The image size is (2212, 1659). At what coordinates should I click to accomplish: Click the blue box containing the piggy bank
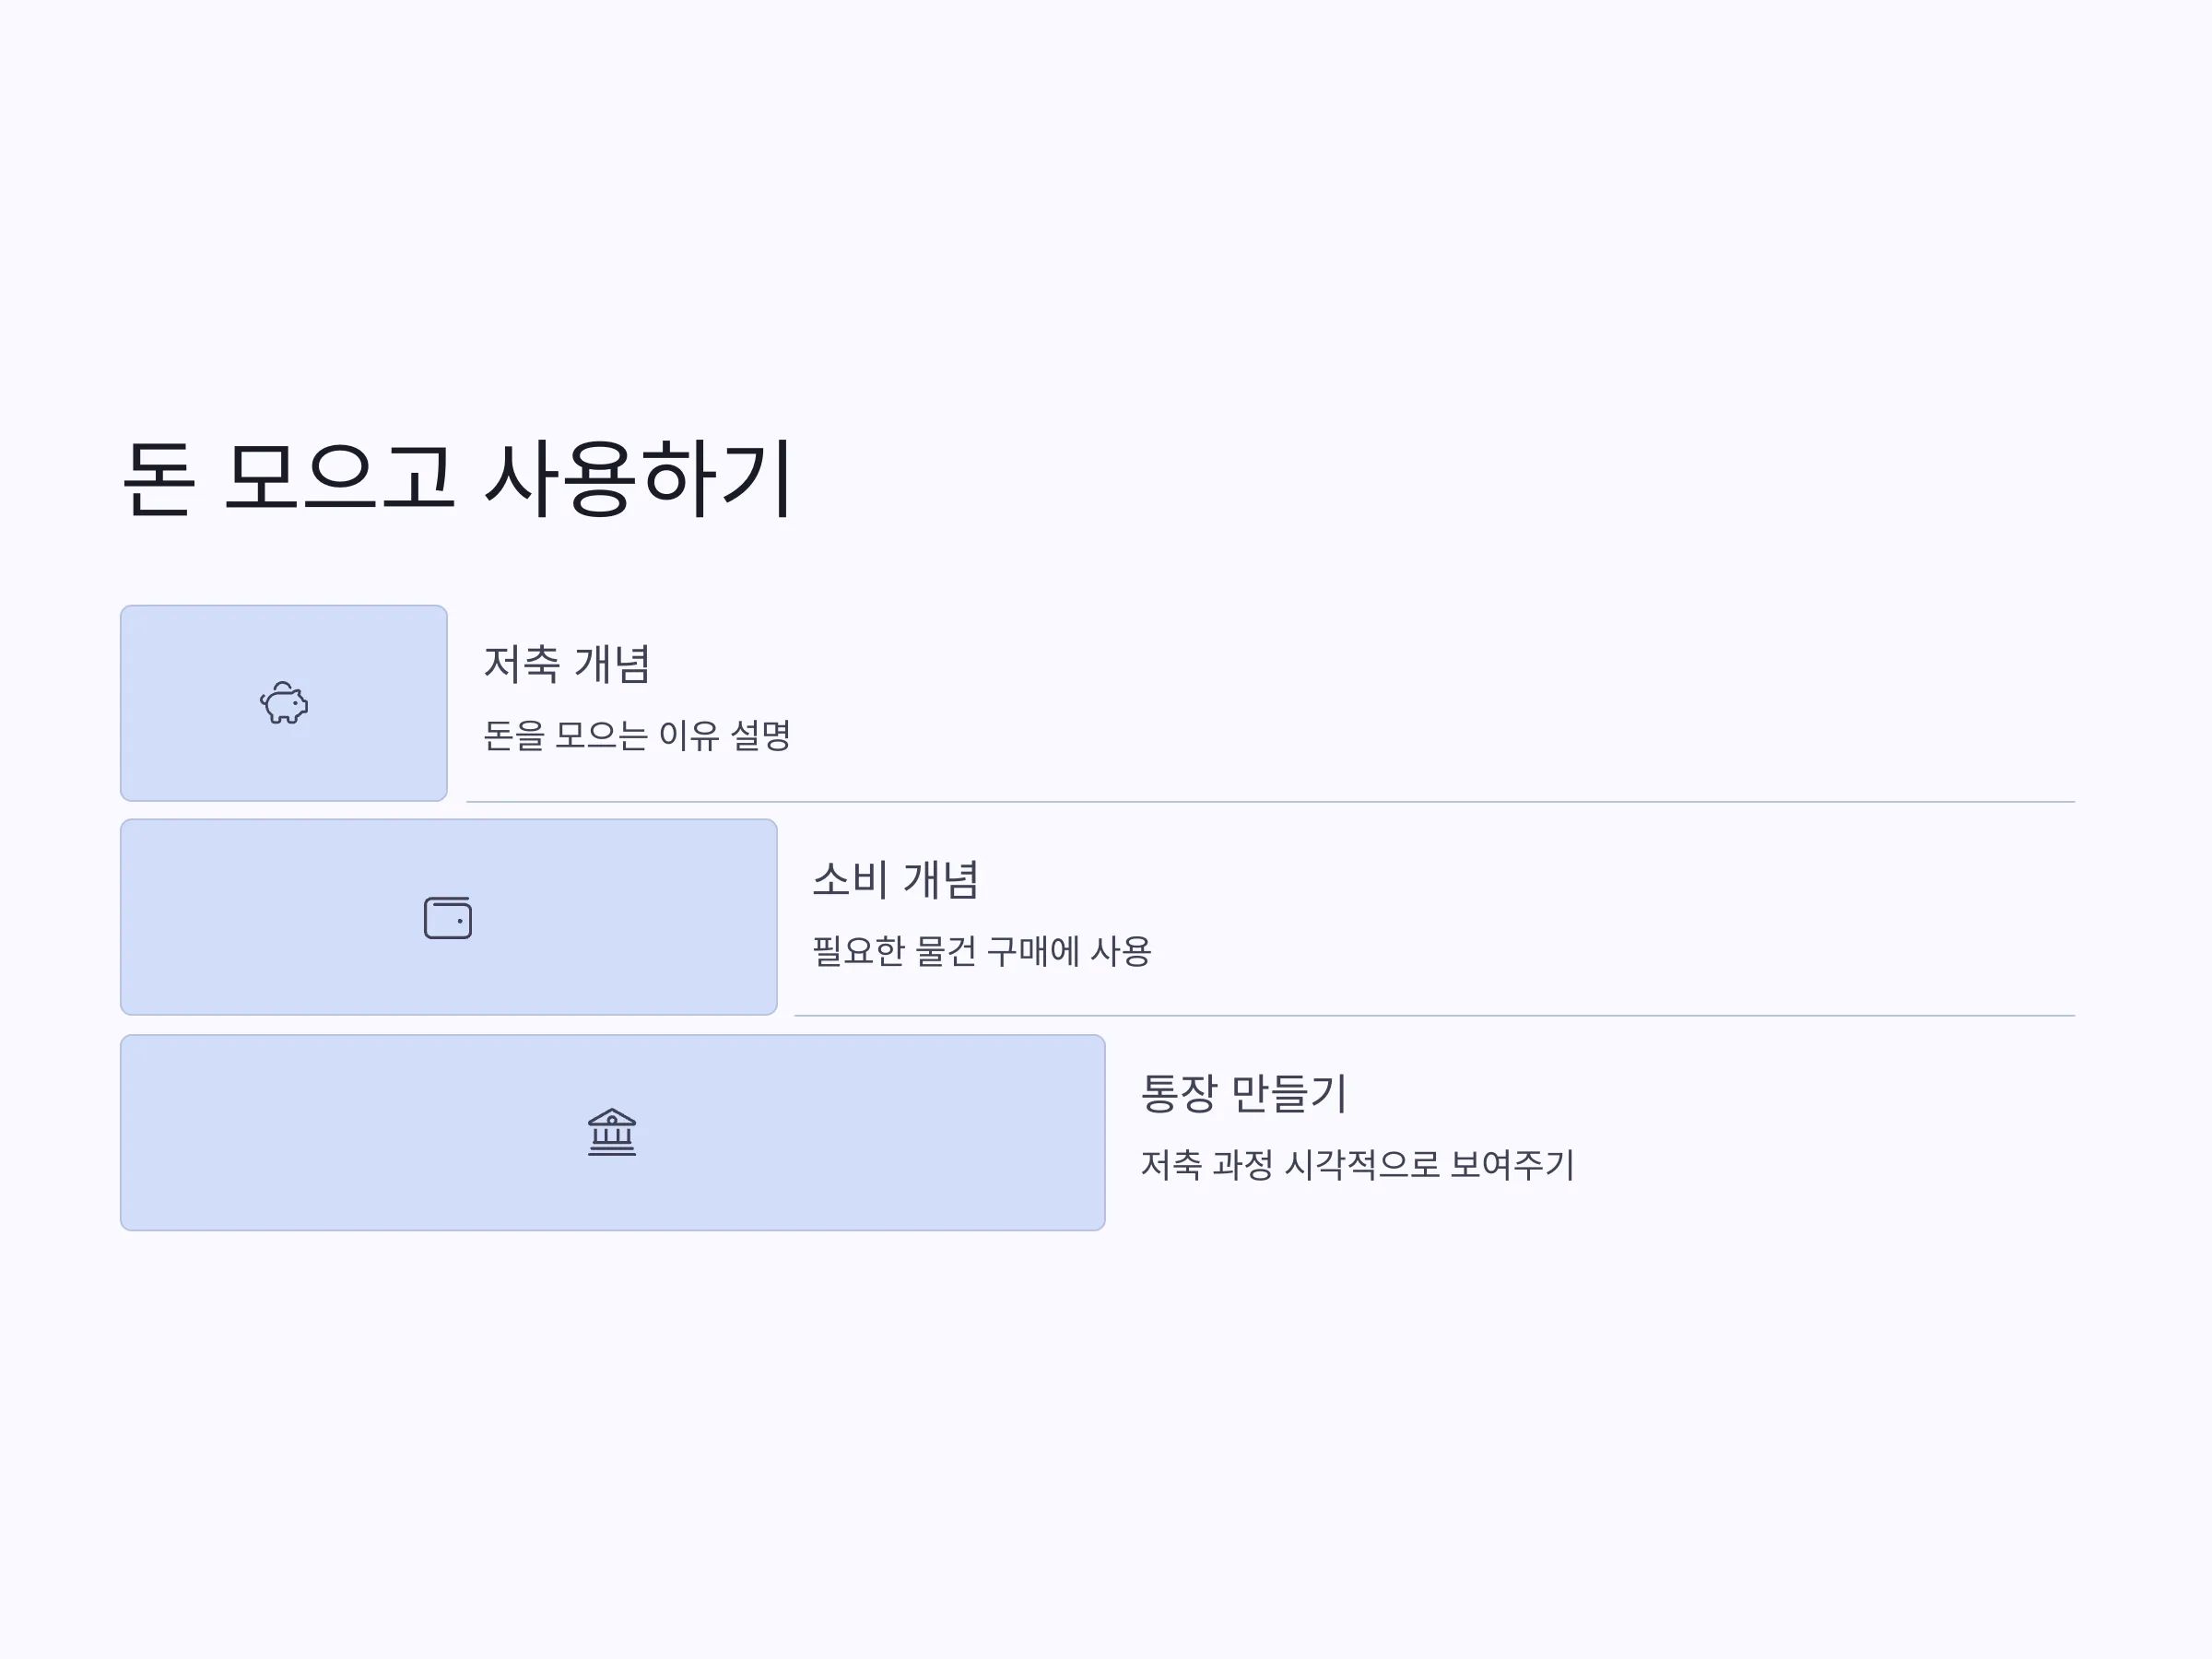[x=284, y=703]
